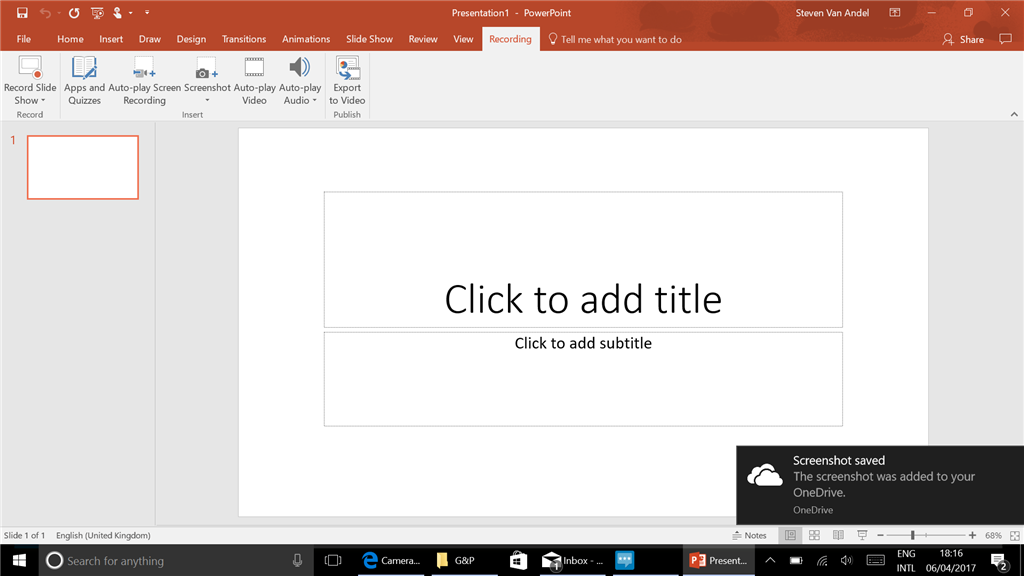The width and height of the screenshot is (1024, 576).
Task: Switch to Normal view
Action: [x=790, y=536]
